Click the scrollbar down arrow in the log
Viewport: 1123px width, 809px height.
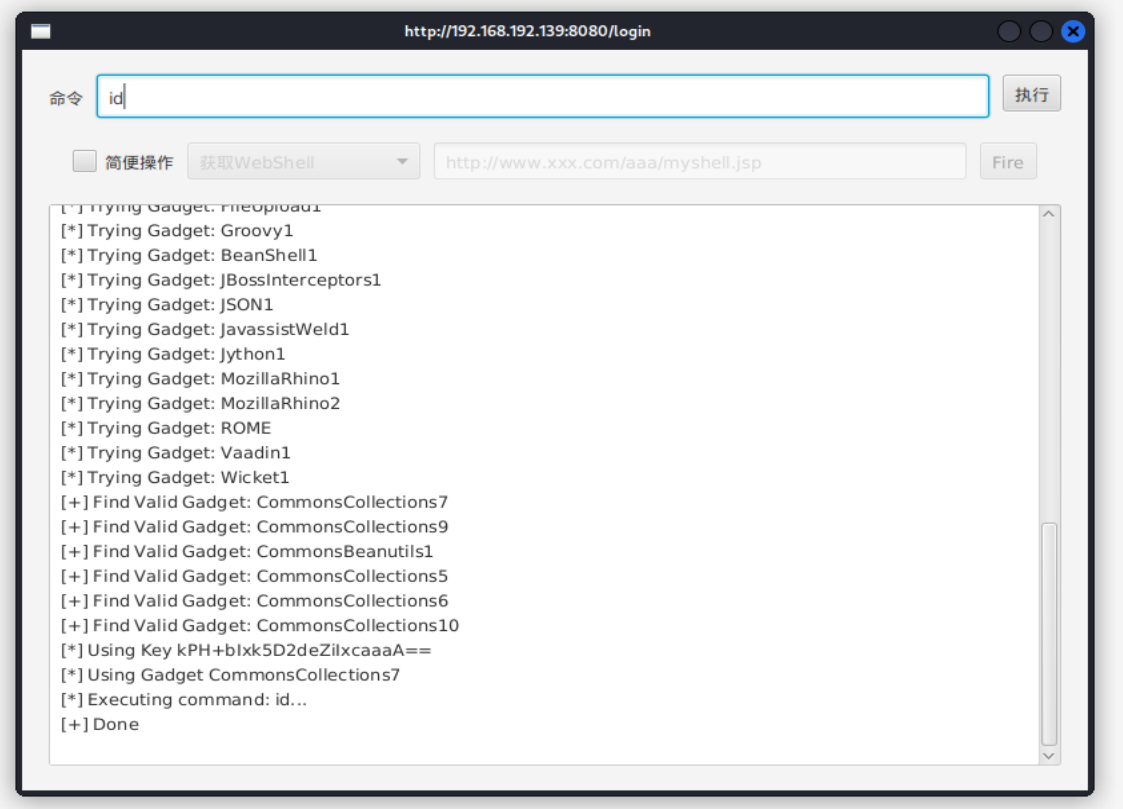click(x=1049, y=755)
